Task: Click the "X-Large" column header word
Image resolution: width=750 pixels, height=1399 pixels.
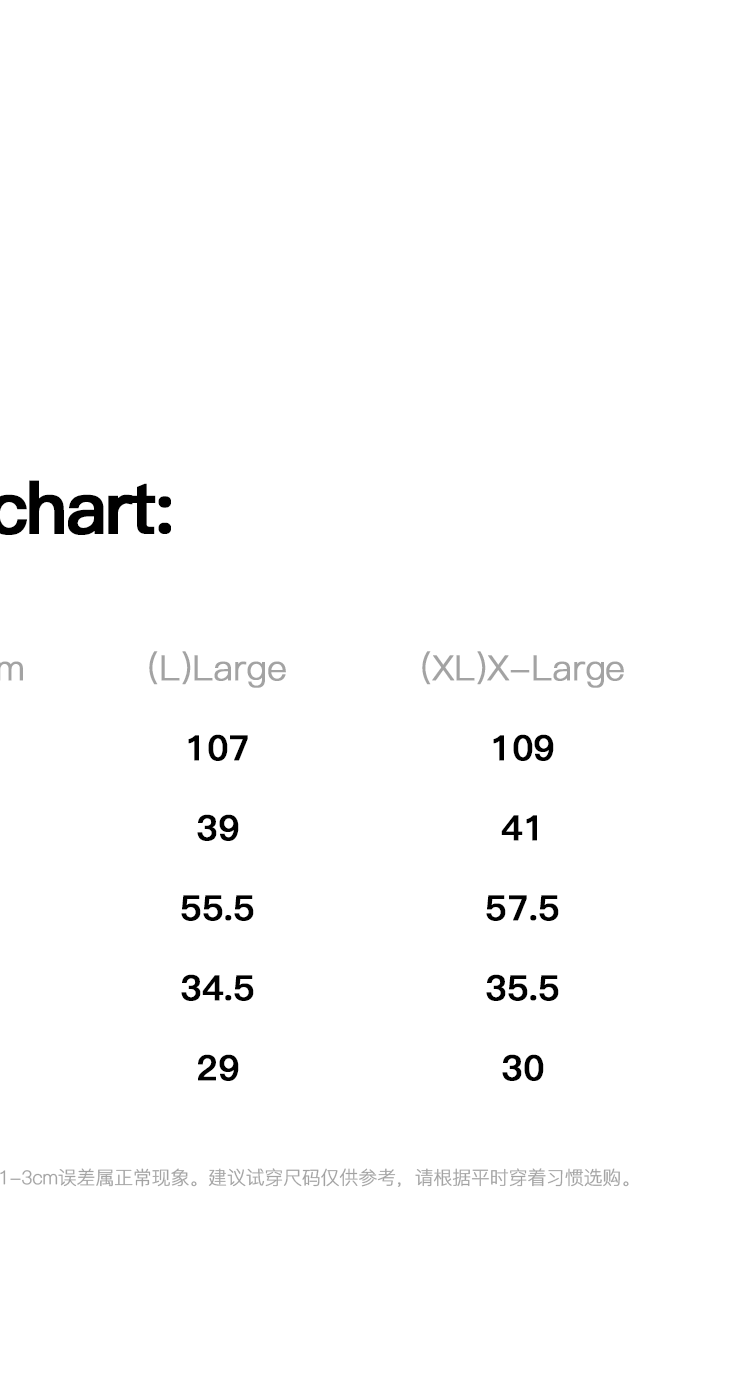Action: pyautogui.click(x=556, y=669)
